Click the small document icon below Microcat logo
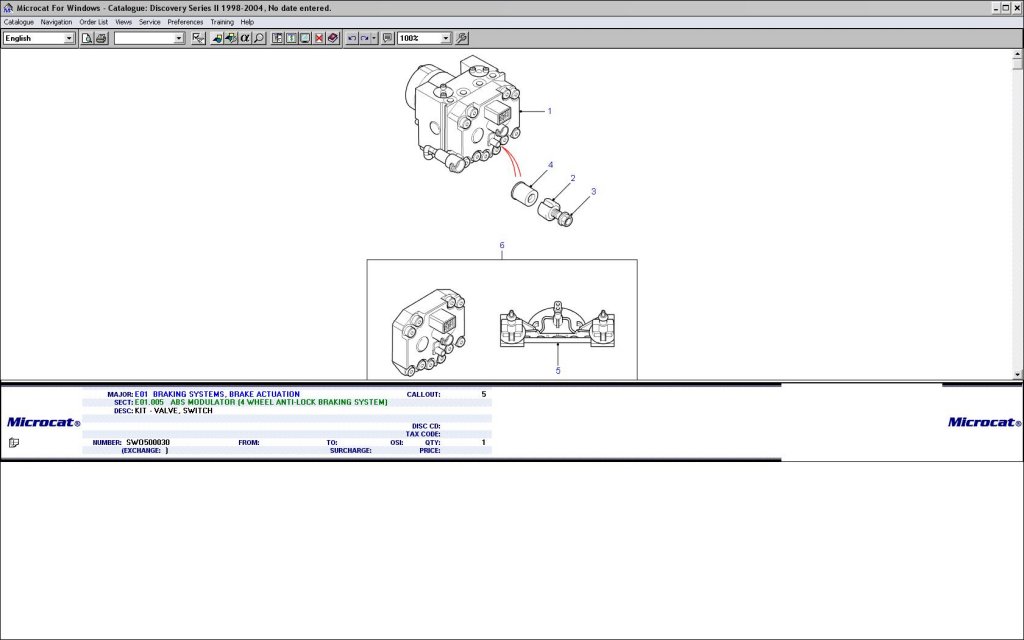 14,443
